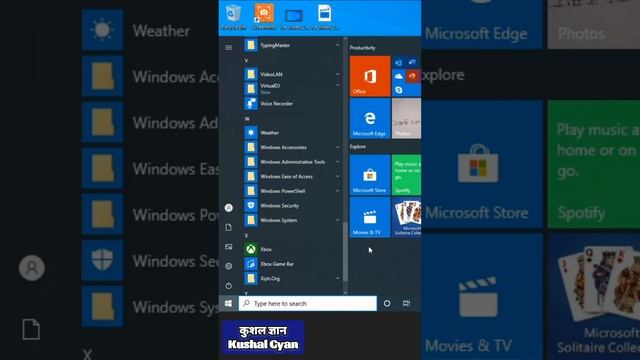Open Settings gear in the Start rail
The height and width of the screenshot is (360, 640).
pos(229,266)
